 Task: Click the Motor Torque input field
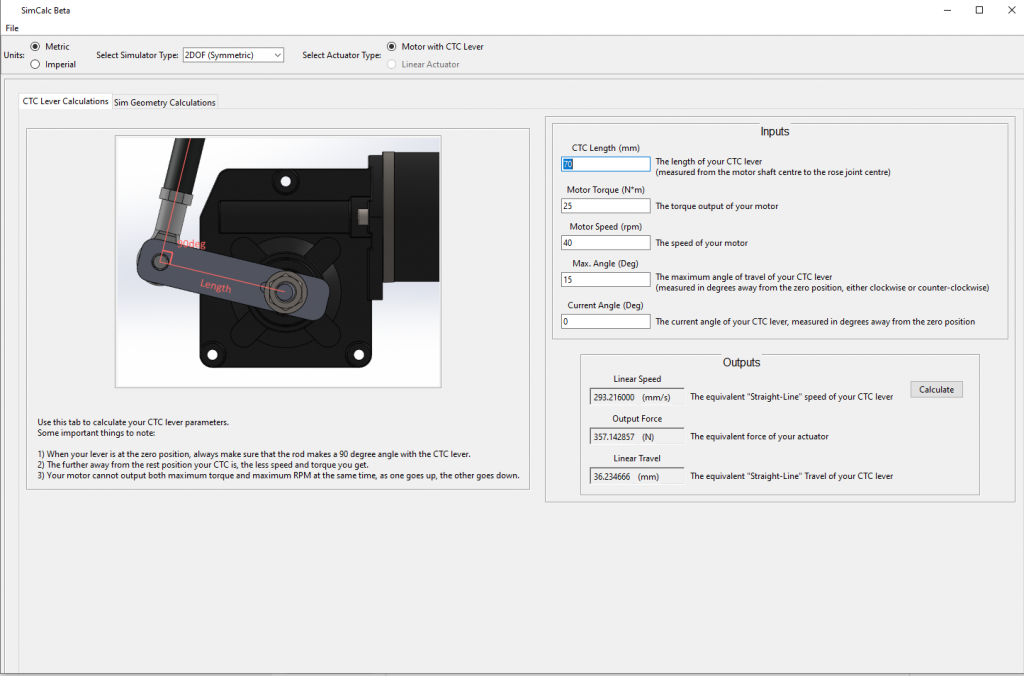point(605,206)
